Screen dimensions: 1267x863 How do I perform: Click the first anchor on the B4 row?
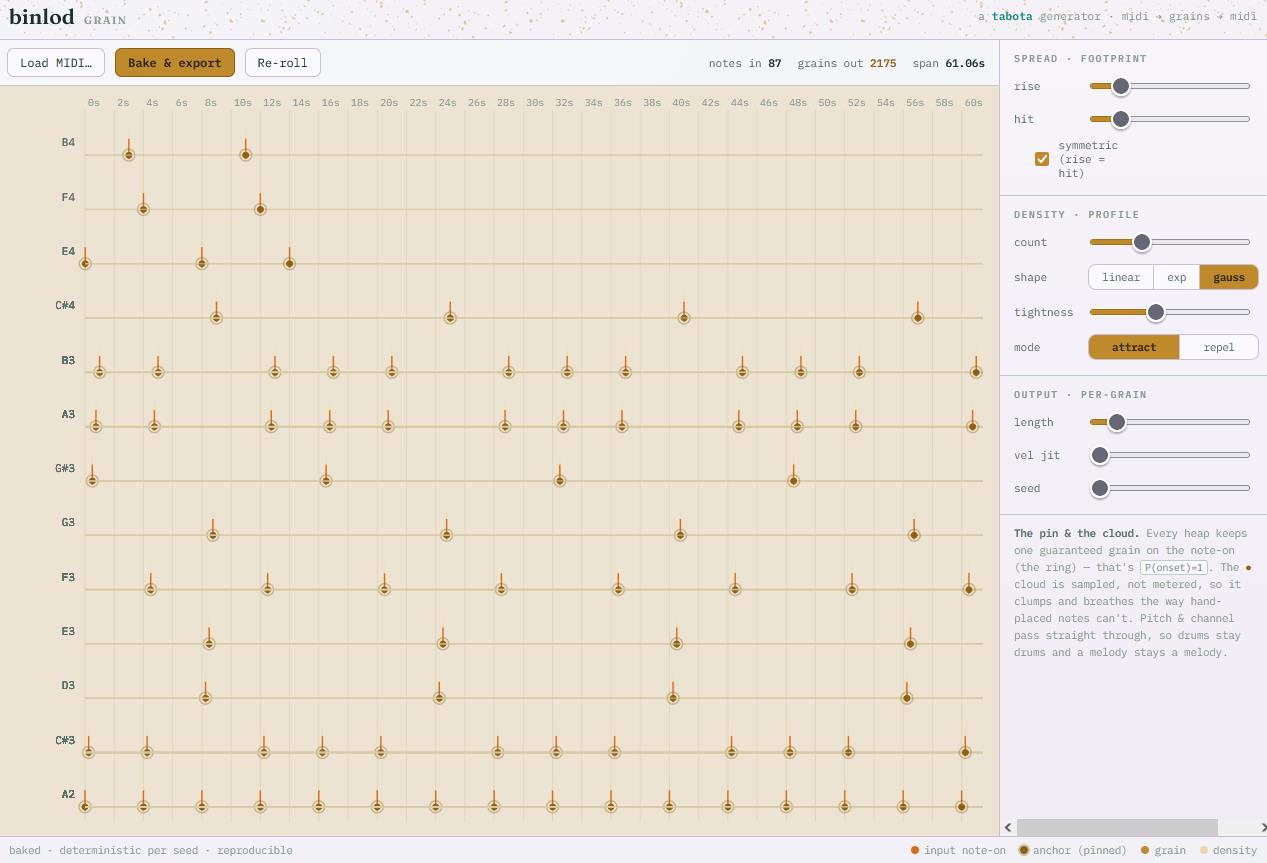[x=129, y=155]
